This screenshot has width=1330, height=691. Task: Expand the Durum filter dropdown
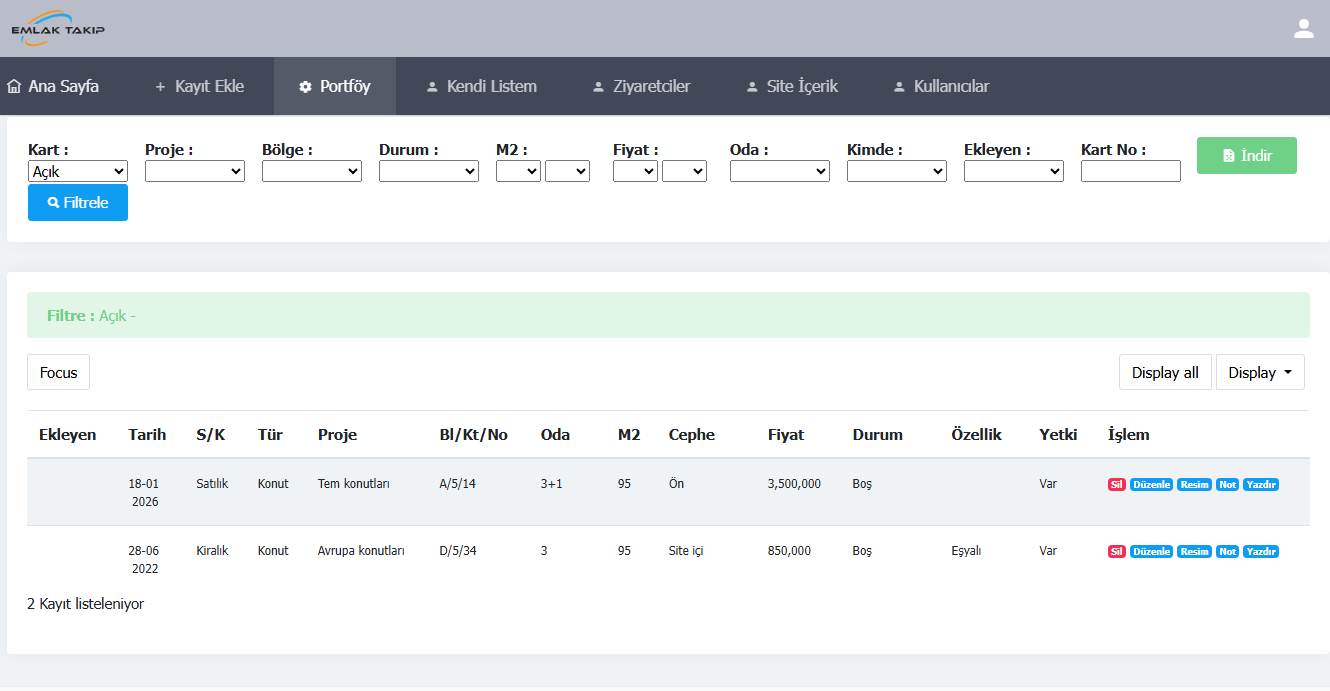(x=429, y=172)
